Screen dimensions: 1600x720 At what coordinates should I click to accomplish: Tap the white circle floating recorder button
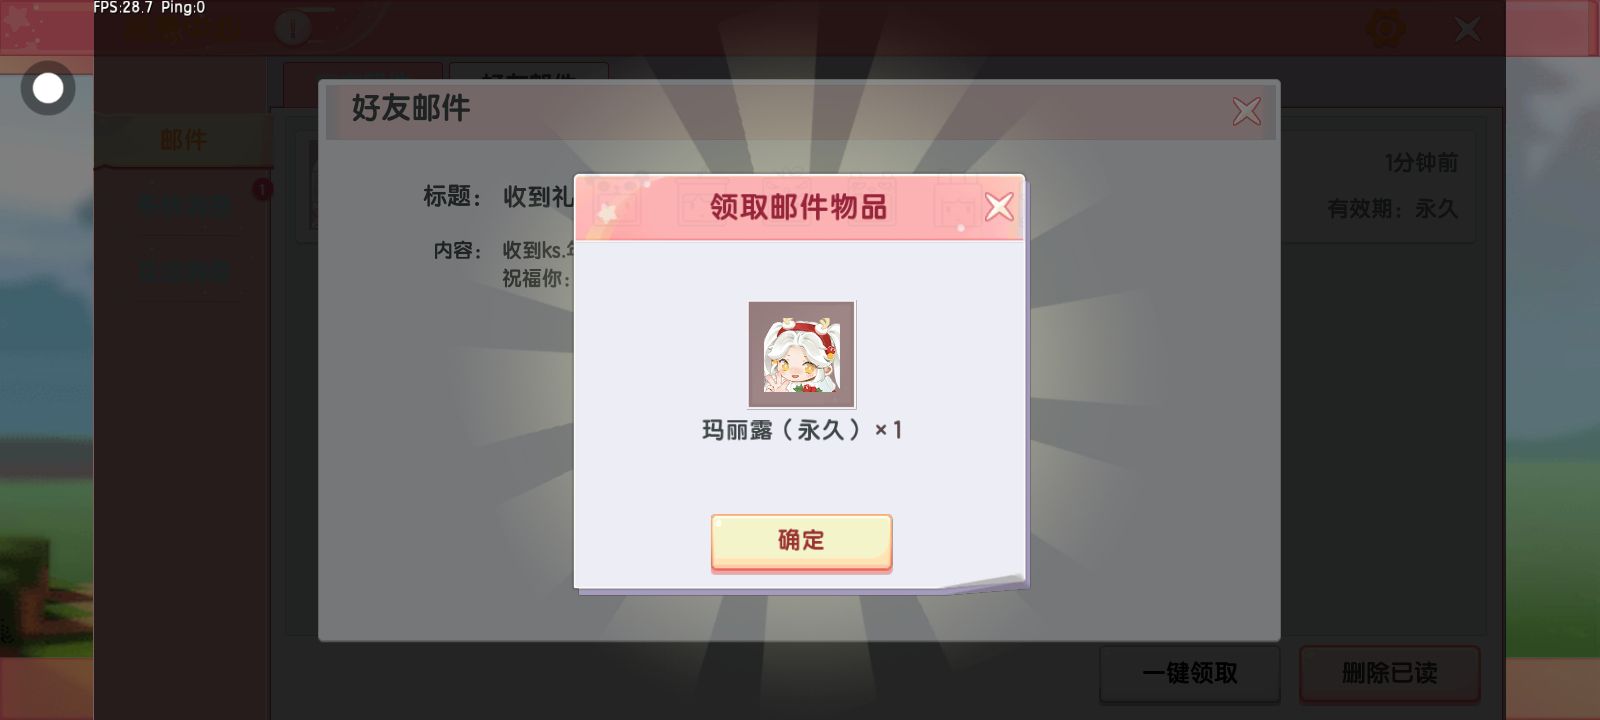48,88
